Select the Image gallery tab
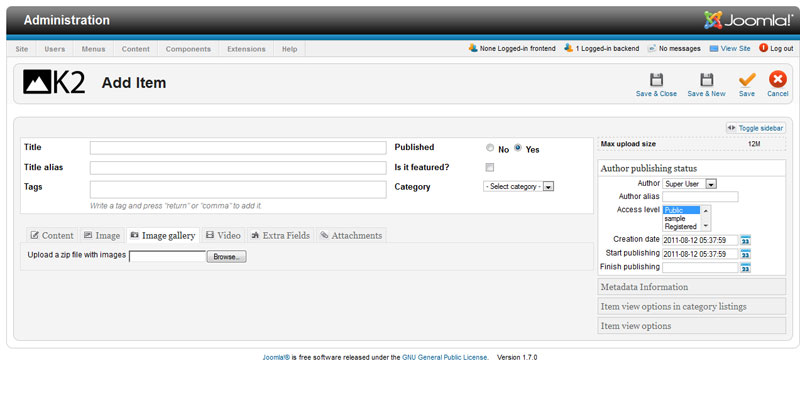 [x=163, y=235]
